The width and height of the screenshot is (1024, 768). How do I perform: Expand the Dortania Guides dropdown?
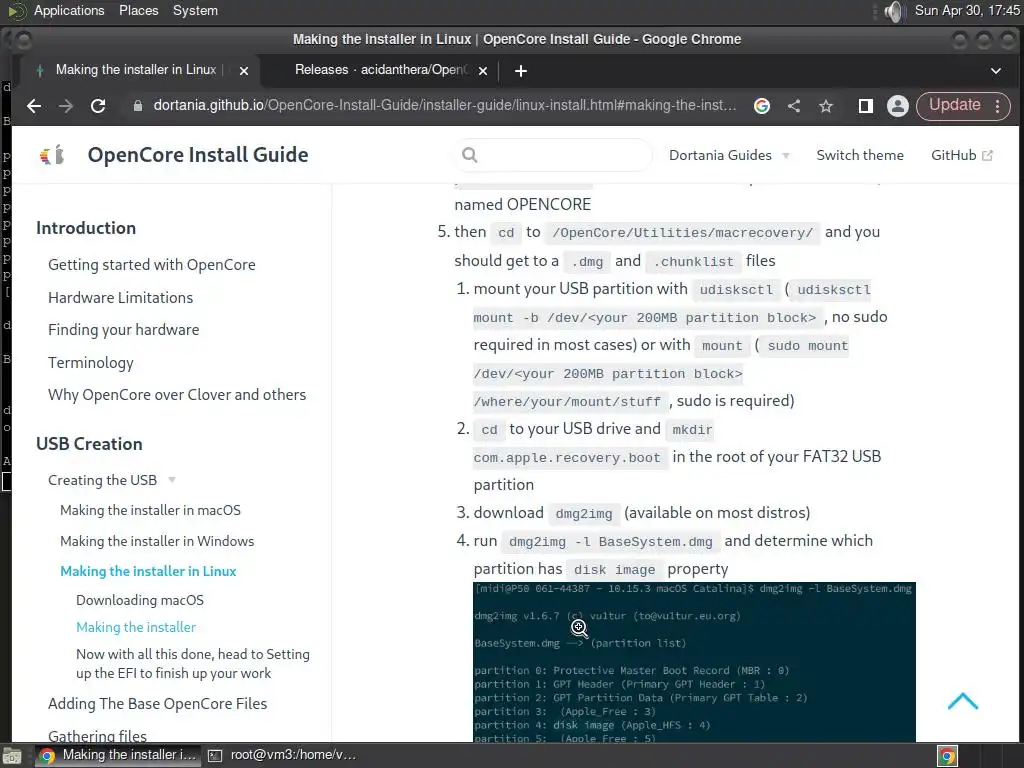click(729, 155)
